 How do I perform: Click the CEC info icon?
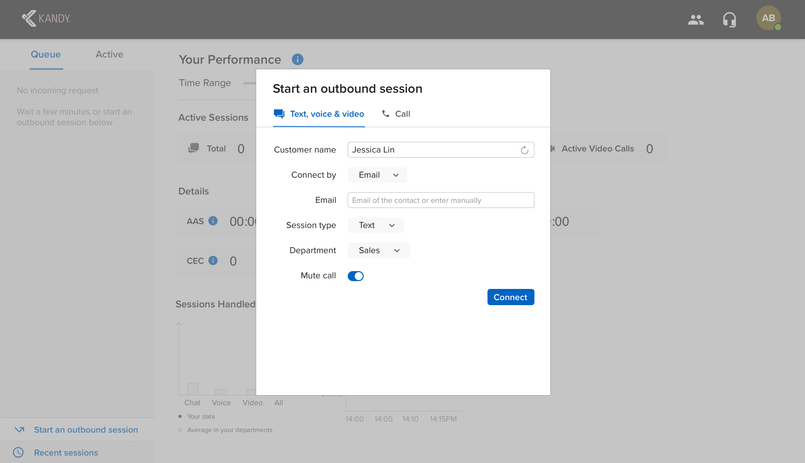[x=213, y=260]
